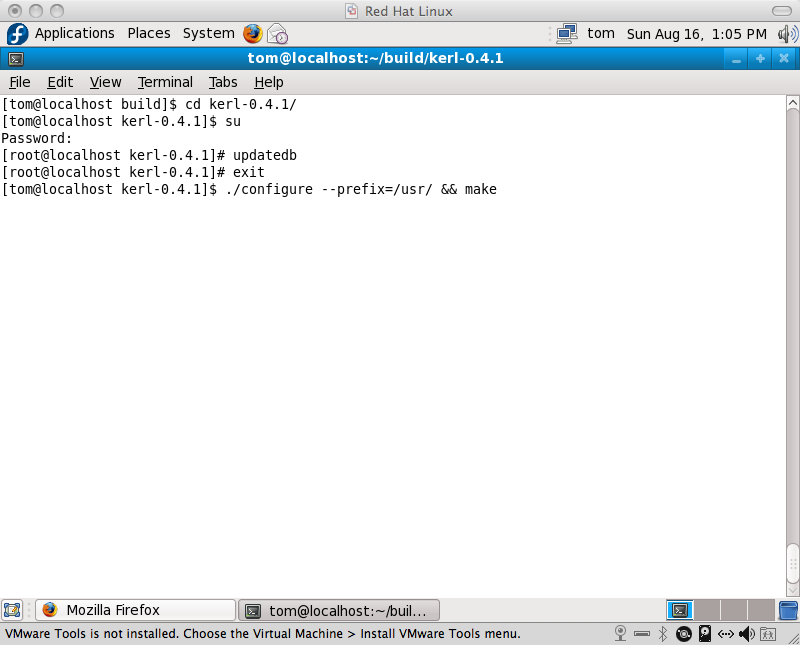Click the volume speaker icon in top panel

[787, 33]
